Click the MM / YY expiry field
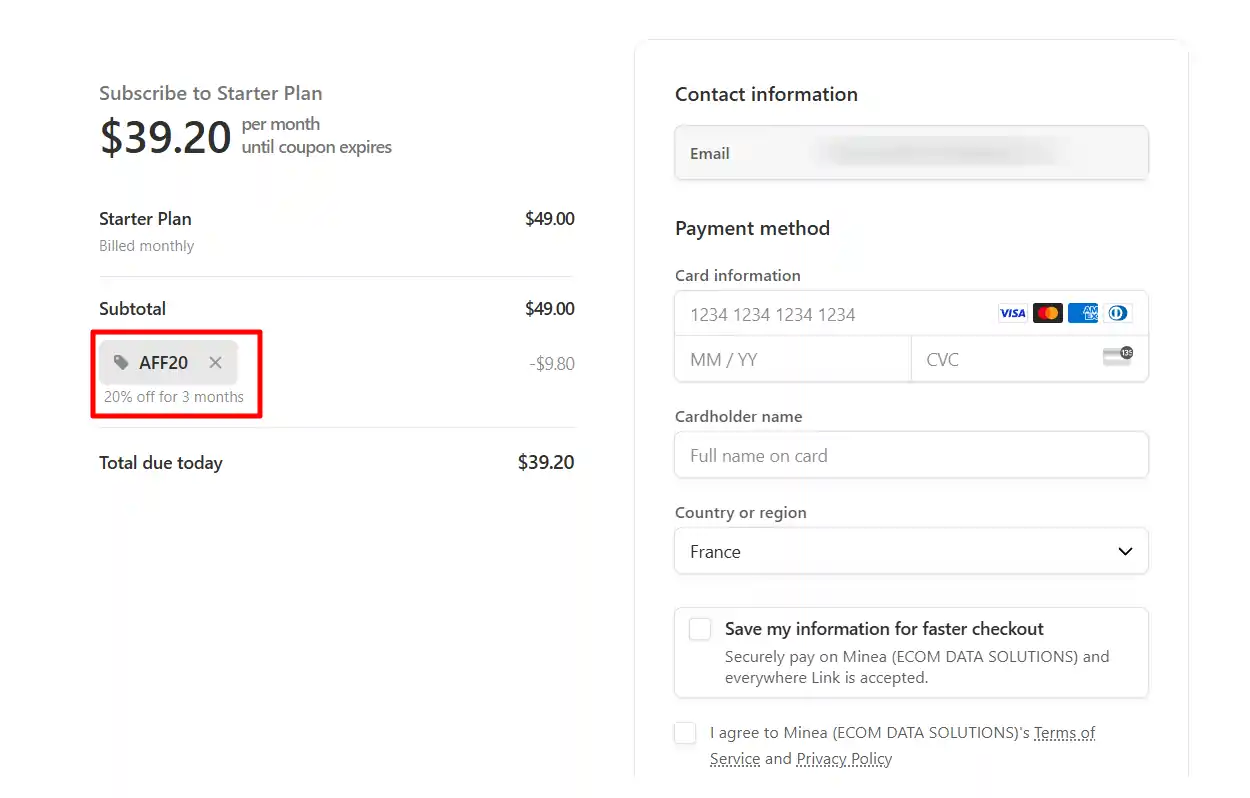The image size is (1250, 798). [790, 358]
